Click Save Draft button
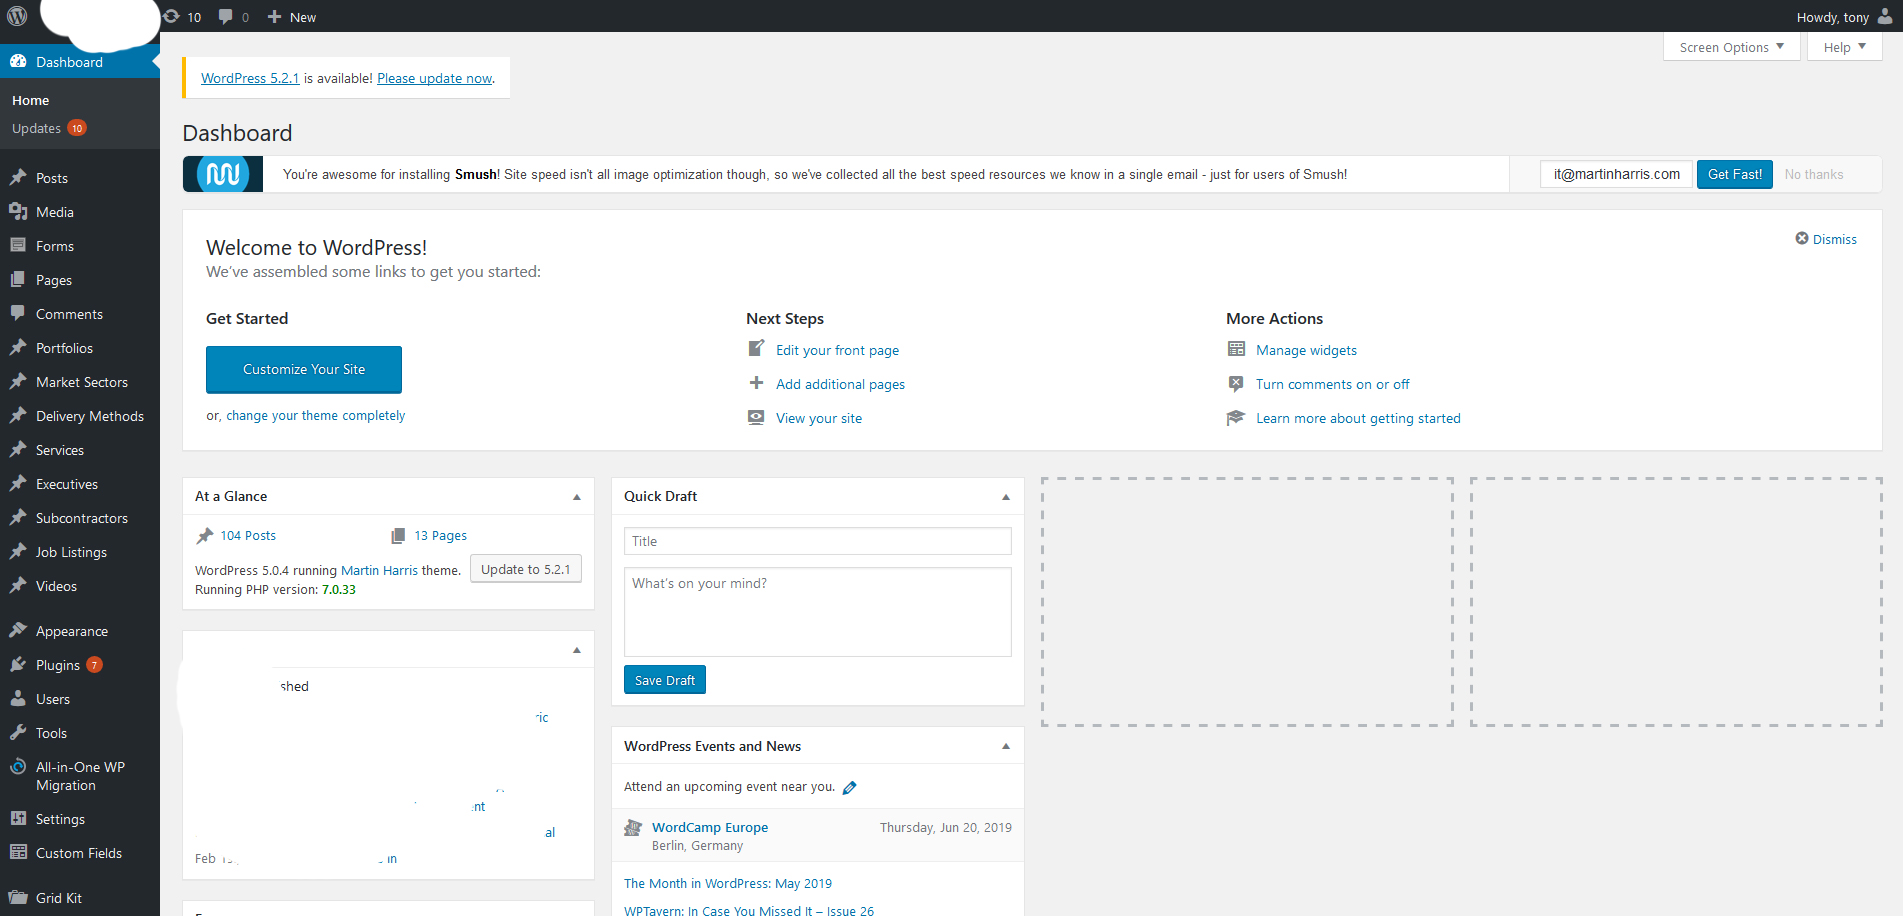This screenshot has height=916, width=1903. [x=665, y=680]
